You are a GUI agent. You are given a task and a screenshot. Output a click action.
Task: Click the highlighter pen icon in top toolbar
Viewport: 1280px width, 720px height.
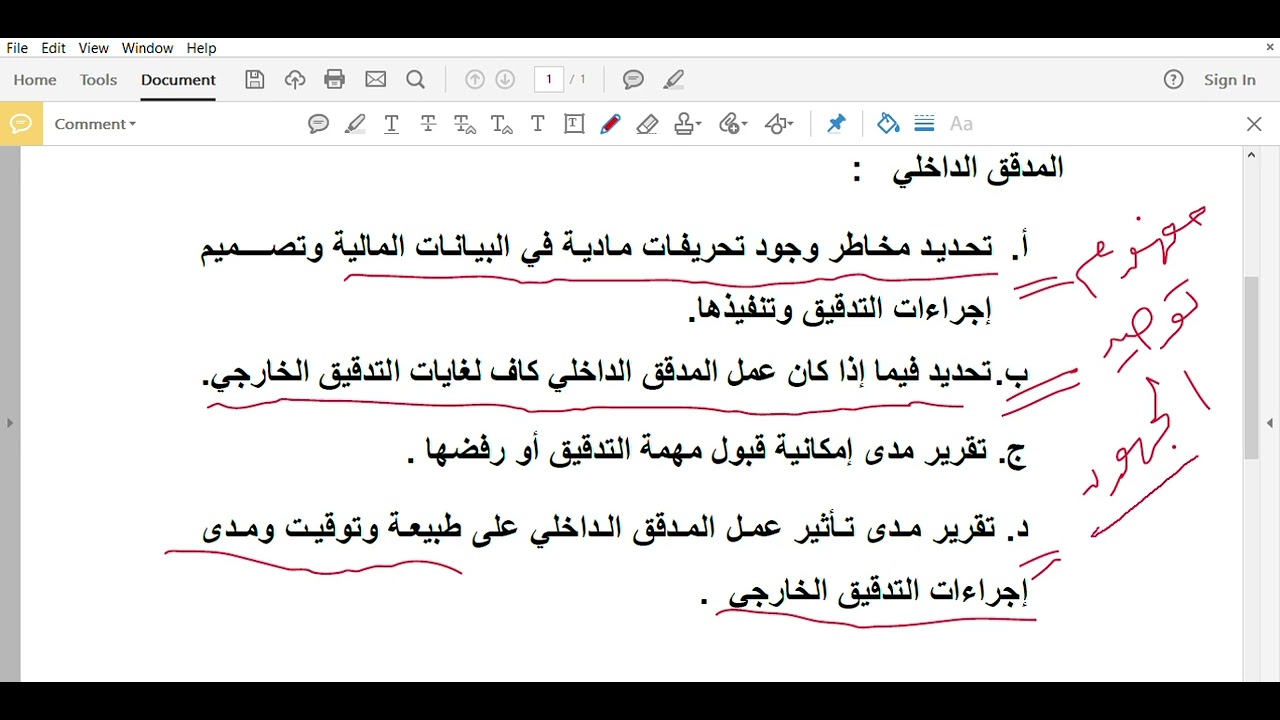[x=674, y=80]
